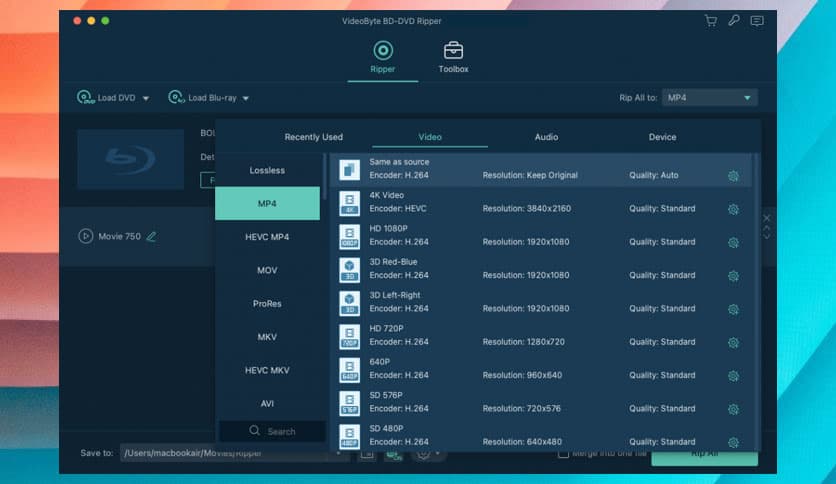Click the HD 1080P format icon
This screenshot has width=836, height=484.
pos(349,237)
